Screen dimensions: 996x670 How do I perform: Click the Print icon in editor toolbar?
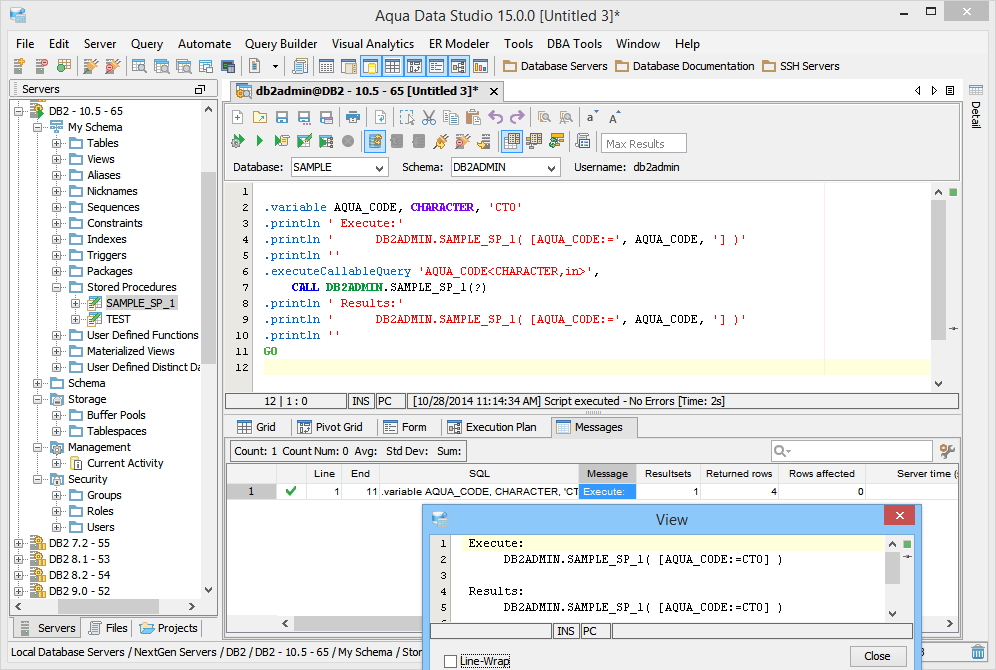click(353, 117)
